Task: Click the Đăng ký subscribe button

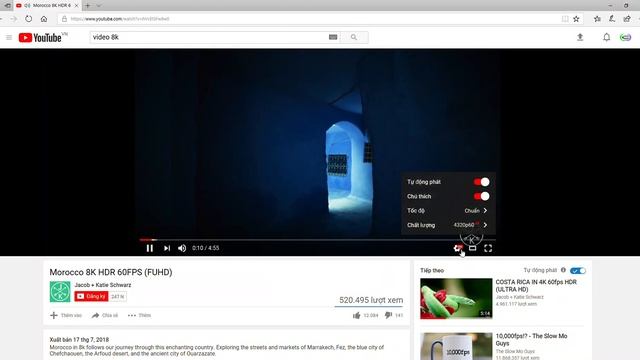Action: tap(91, 296)
